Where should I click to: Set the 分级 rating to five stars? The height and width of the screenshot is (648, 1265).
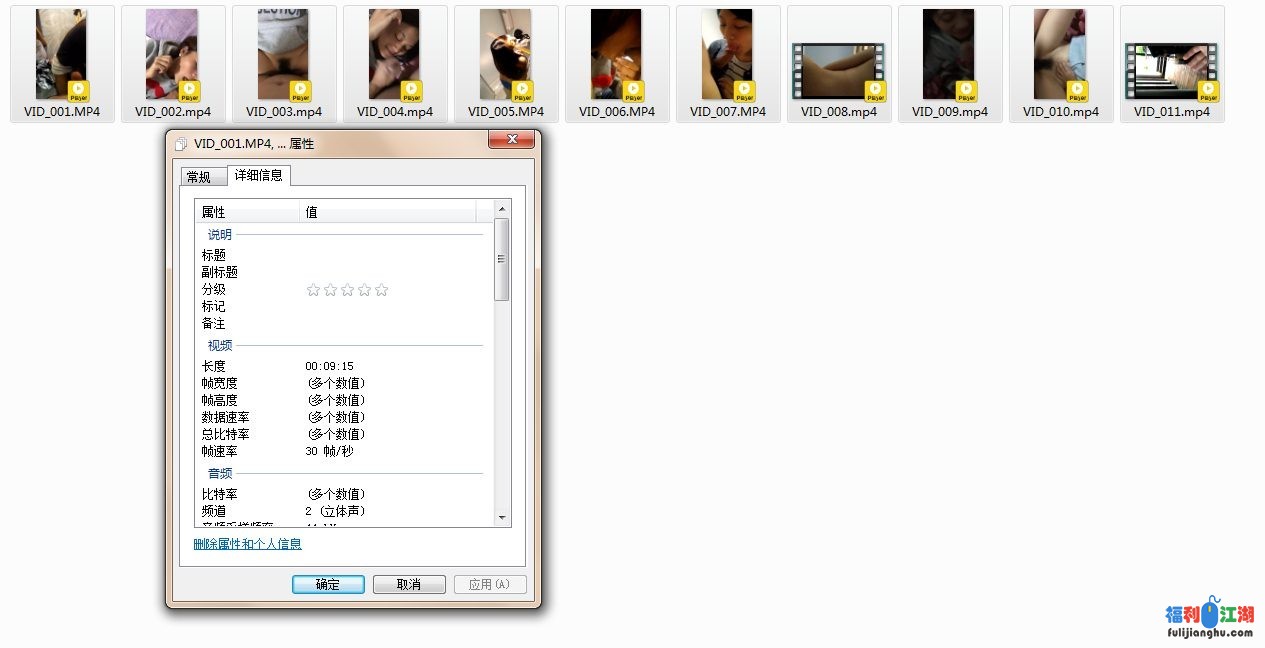(381, 290)
